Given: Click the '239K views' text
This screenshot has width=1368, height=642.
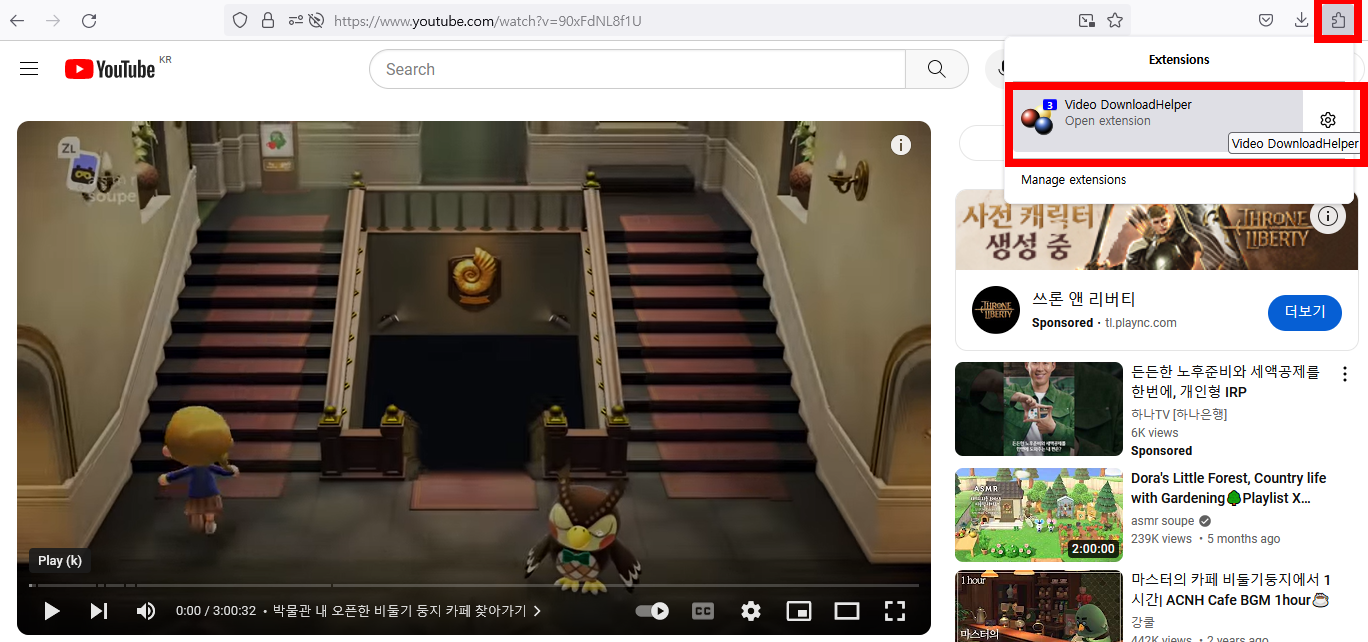Looking at the screenshot, I should [1161, 539].
